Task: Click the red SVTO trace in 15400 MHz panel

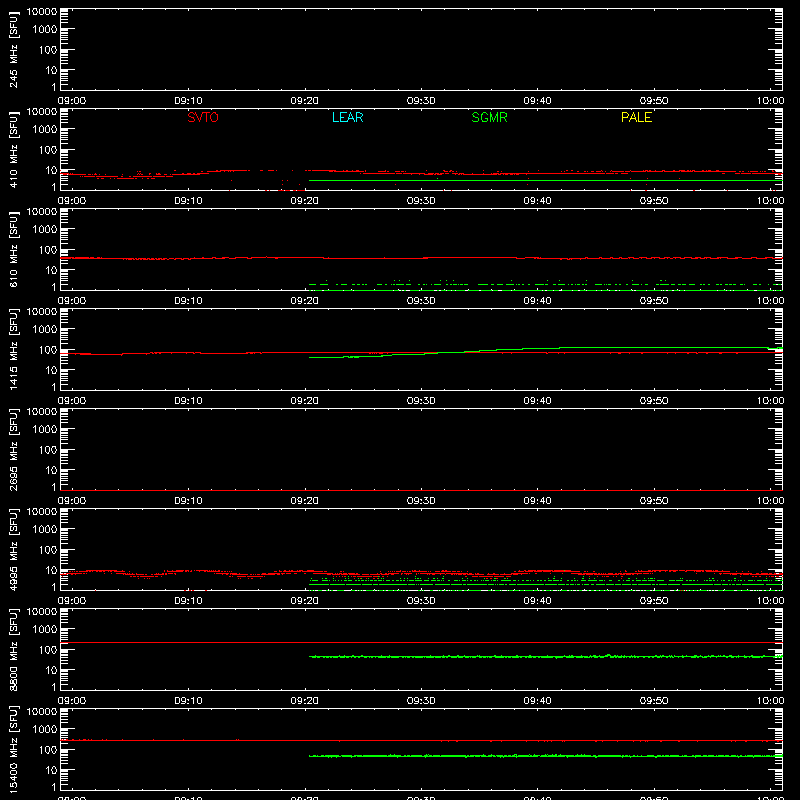Action: point(421,740)
